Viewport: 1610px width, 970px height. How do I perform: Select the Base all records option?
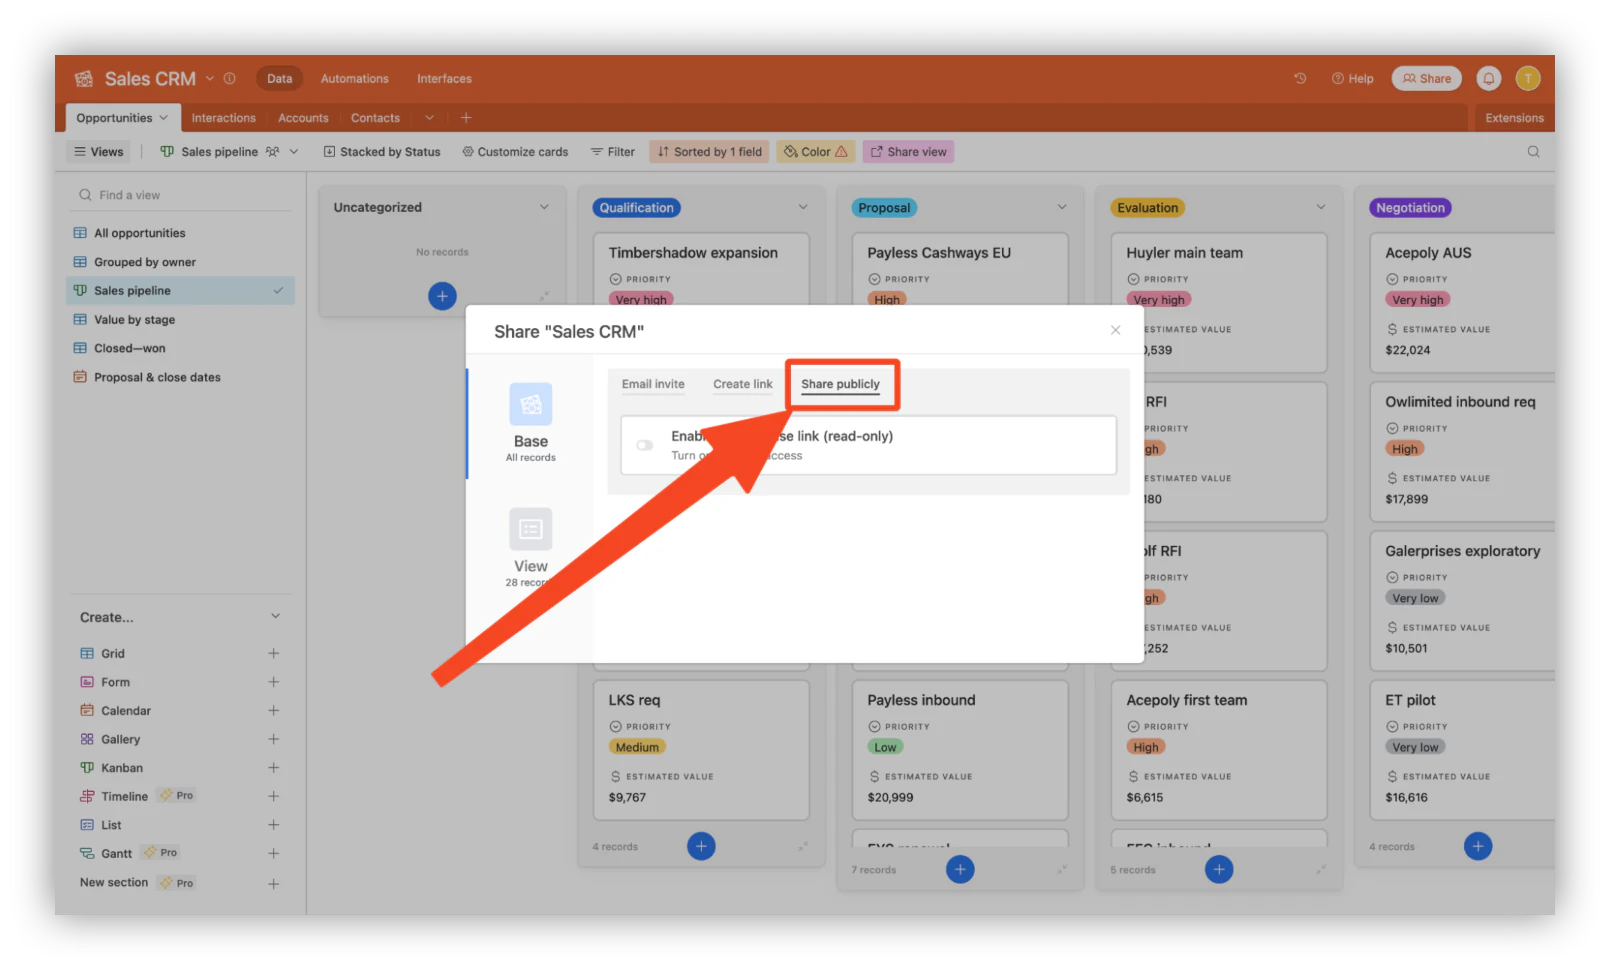[531, 423]
